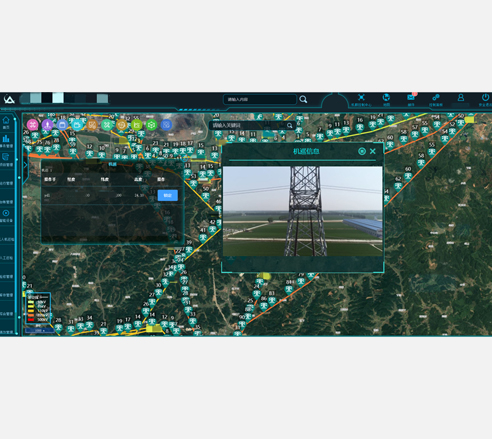This screenshot has width=492, height=439.
Task: Select the dark blue four-squares circle icon
Action: (166, 125)
